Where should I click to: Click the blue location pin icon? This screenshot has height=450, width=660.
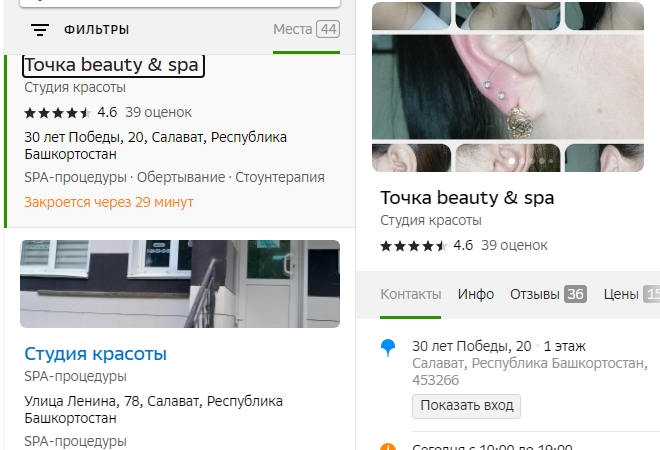388,348
